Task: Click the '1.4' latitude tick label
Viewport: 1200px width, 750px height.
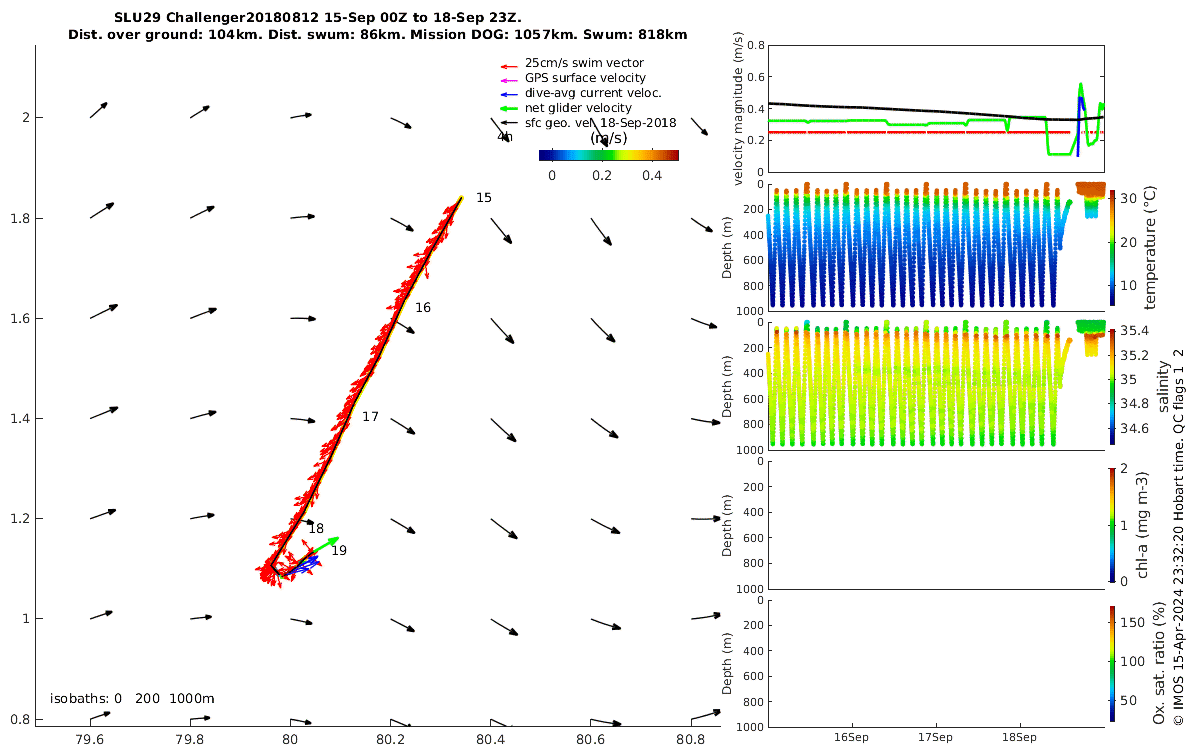Action: point(19,418)
